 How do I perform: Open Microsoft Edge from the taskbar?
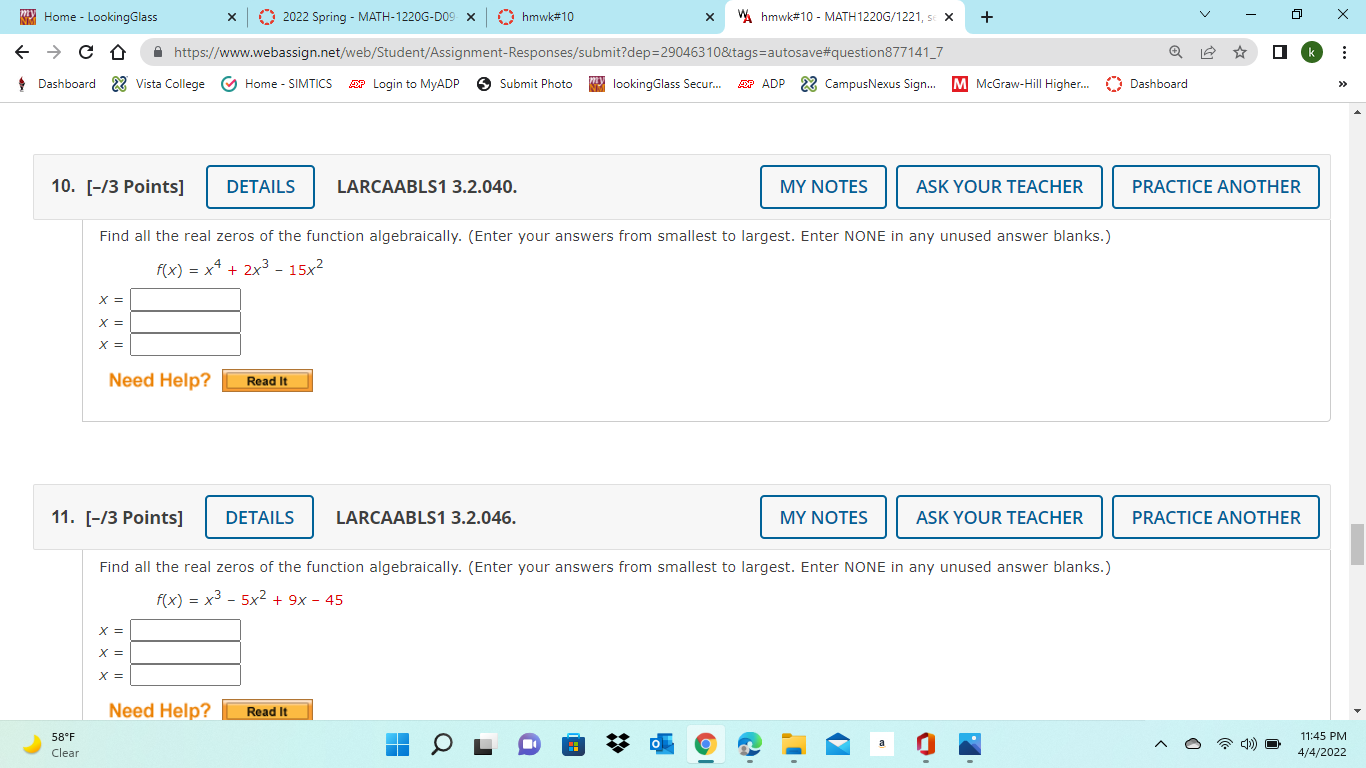(x=750, y=745)
